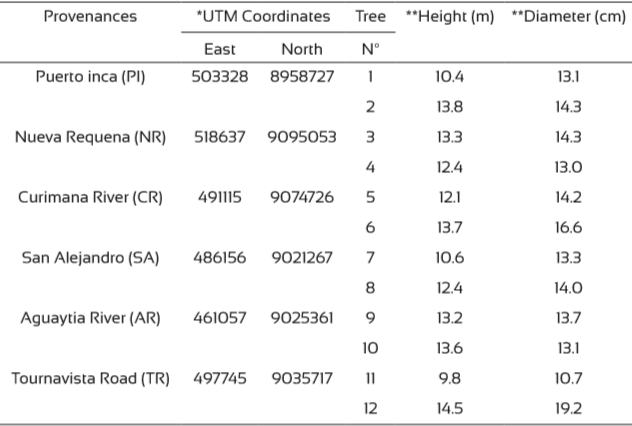Click the San Alejandro (SA) provenance
632x426 pixels.
[90, 257]
